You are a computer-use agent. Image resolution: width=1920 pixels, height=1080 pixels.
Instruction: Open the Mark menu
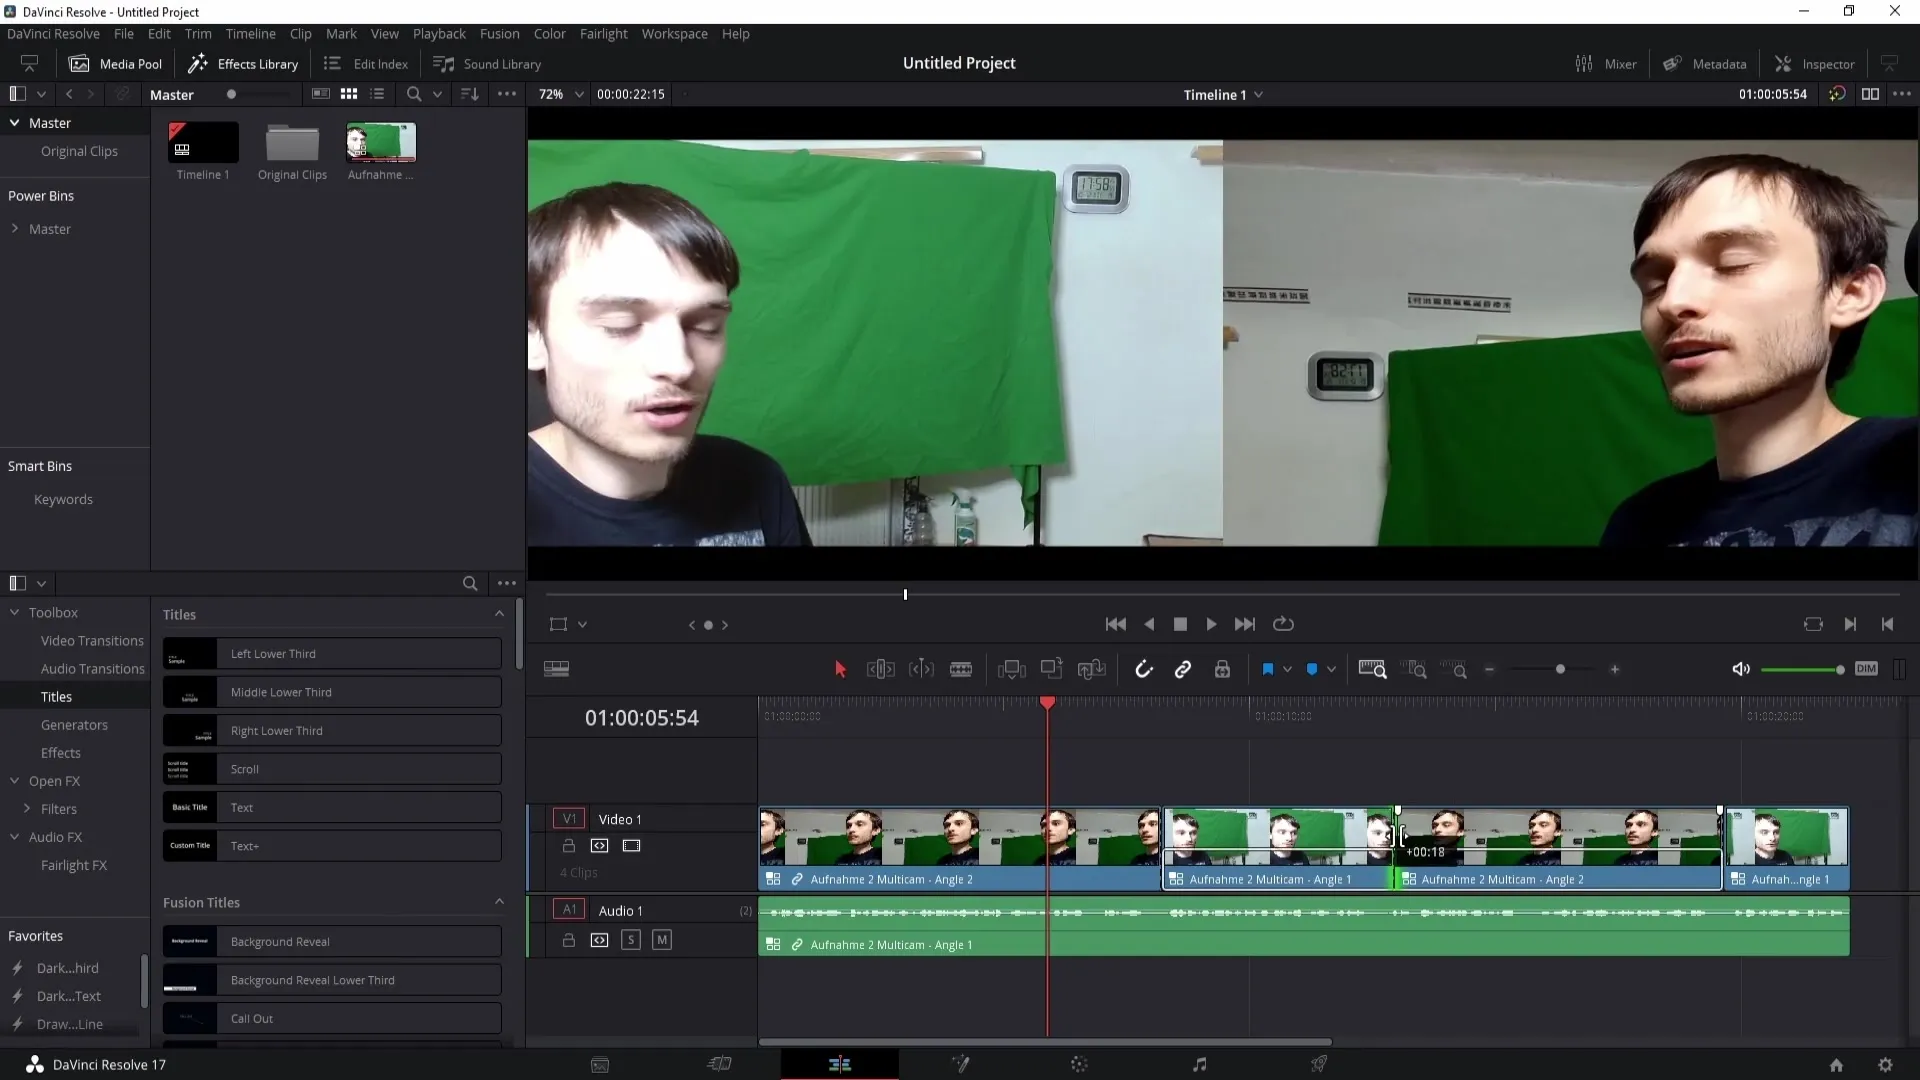coord(341,33)
